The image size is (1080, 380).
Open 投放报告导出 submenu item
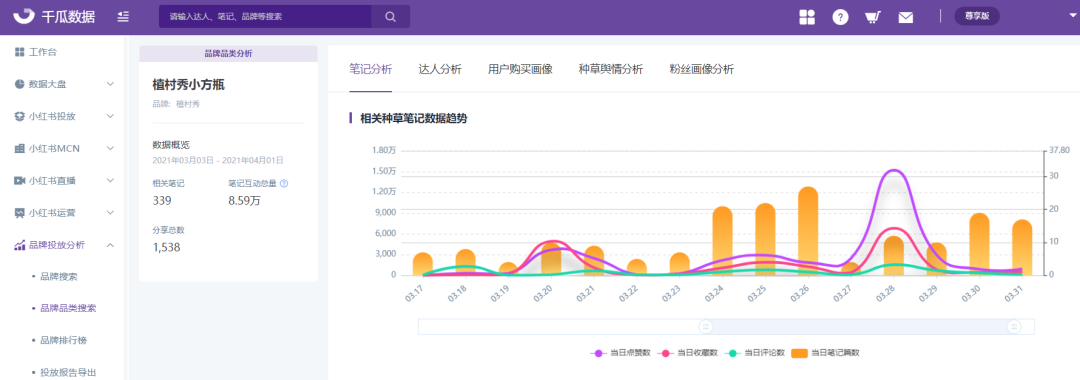pyautogui.click(x=68, y=372)
